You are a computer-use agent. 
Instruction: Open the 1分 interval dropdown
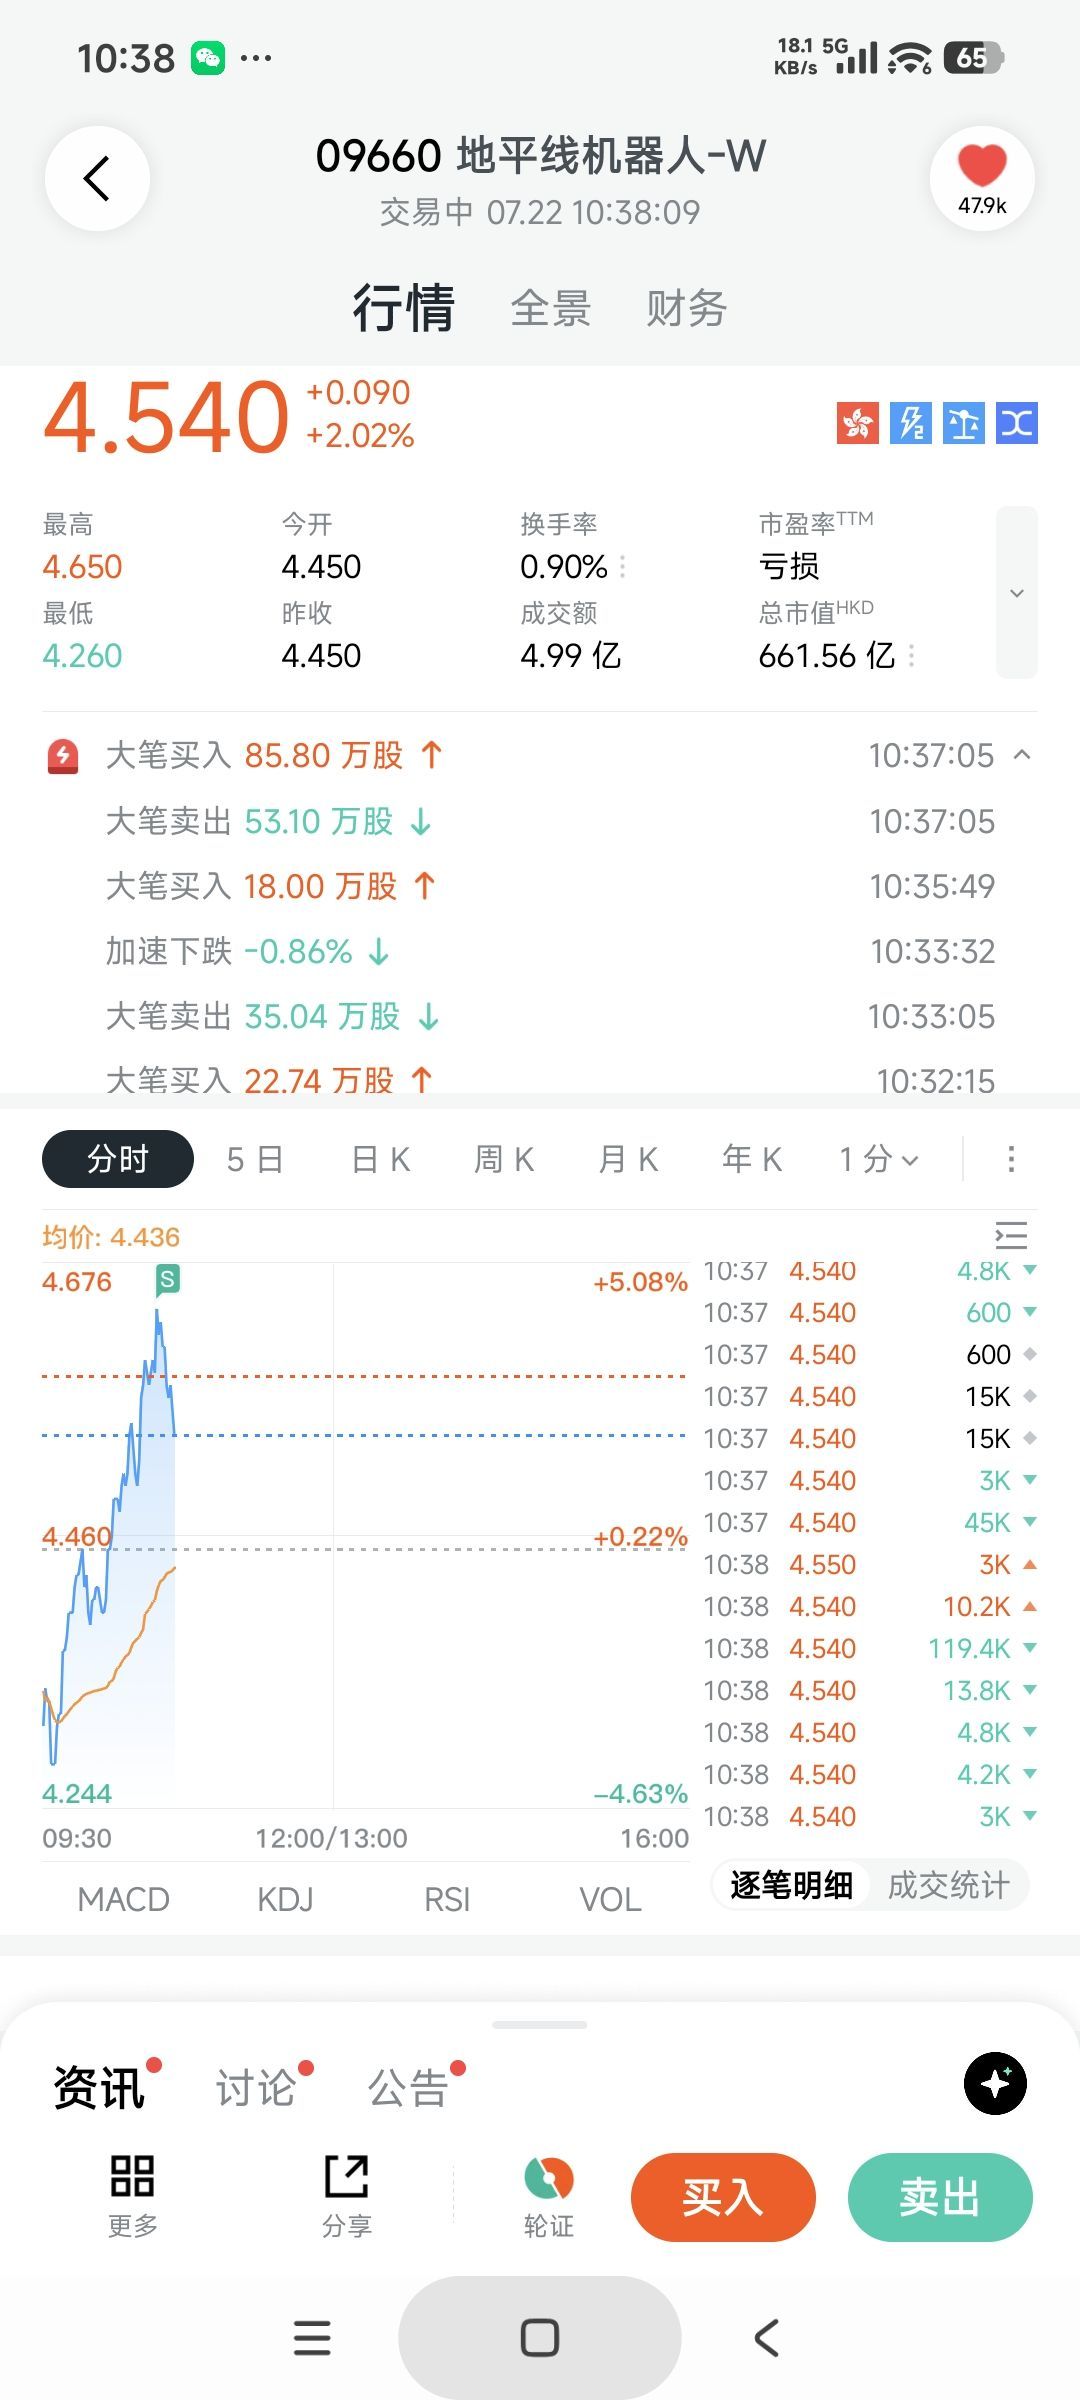click(x=879, y=1159)
